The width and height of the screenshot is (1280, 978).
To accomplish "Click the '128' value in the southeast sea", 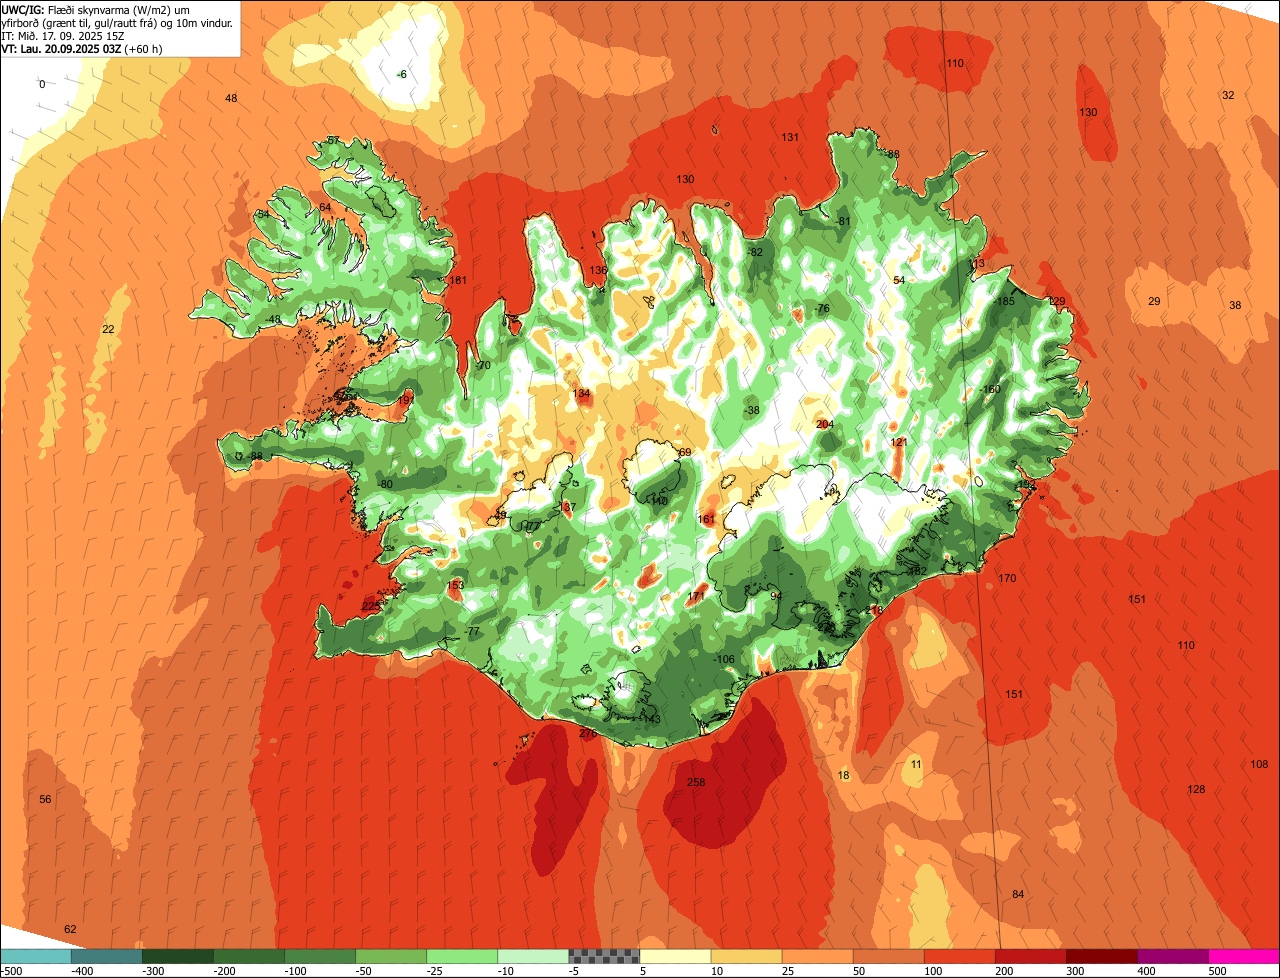I will point(1196,789).
